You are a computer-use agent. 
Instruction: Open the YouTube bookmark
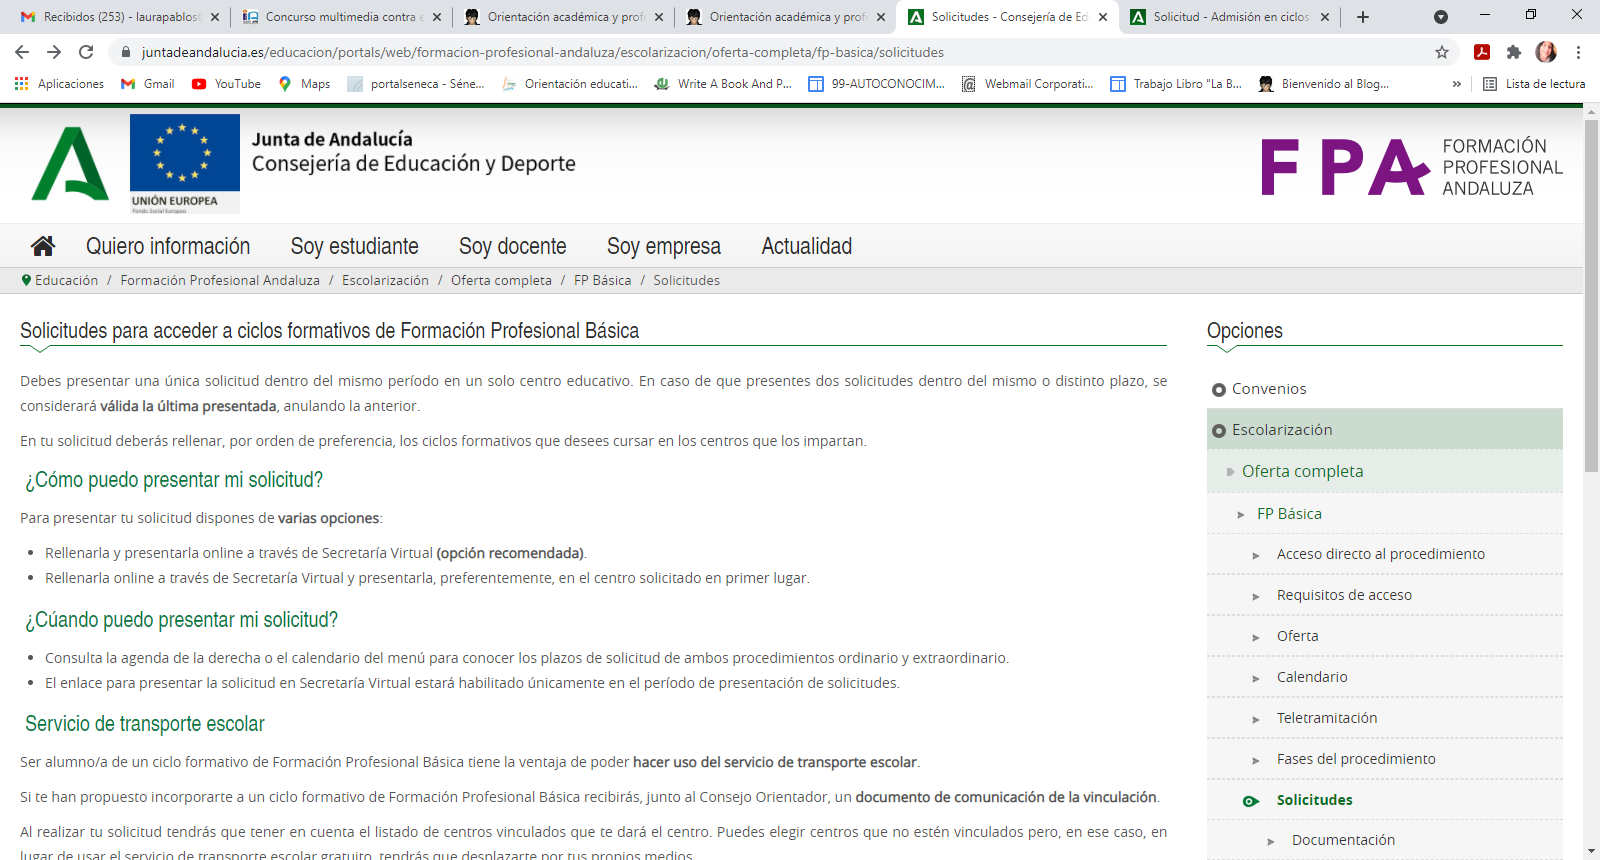pyautogui.click(x=226, y=84)
